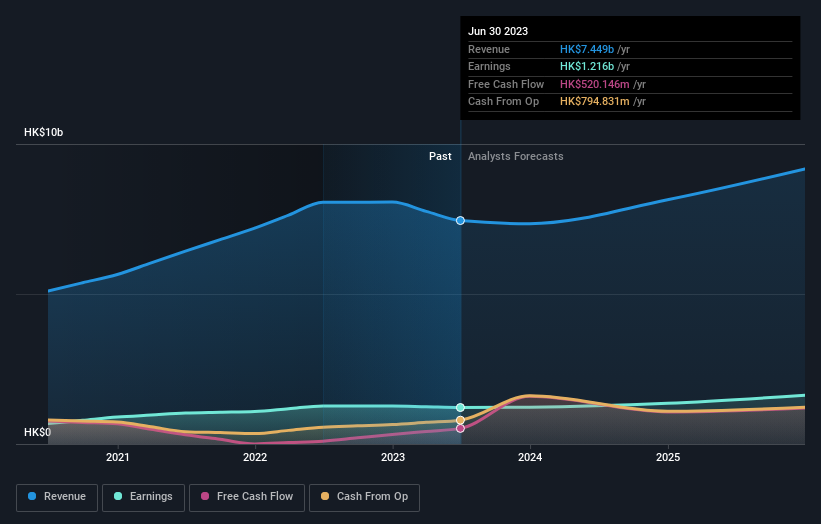Toggle the Free Cash Flow legend button

pyautogui.click(x=247, y=497)
